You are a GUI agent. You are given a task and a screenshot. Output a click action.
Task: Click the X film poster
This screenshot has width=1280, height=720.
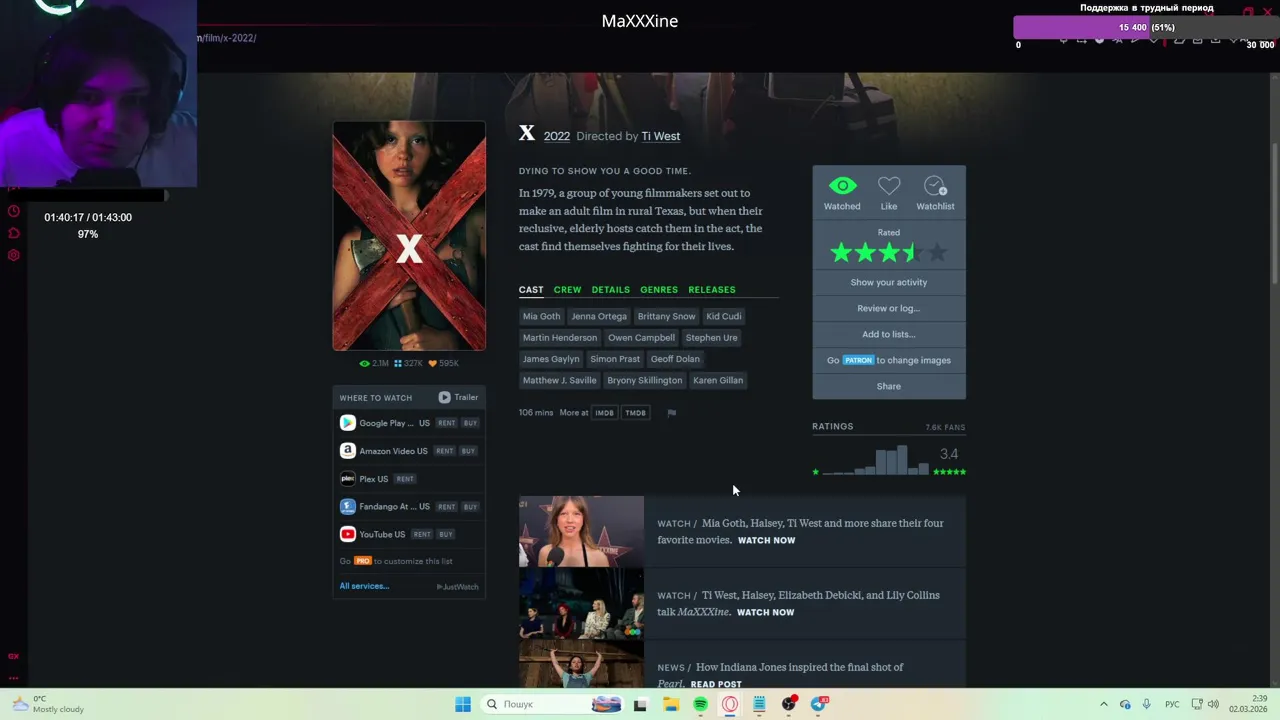pyautogui.click(x=409, y=236)
